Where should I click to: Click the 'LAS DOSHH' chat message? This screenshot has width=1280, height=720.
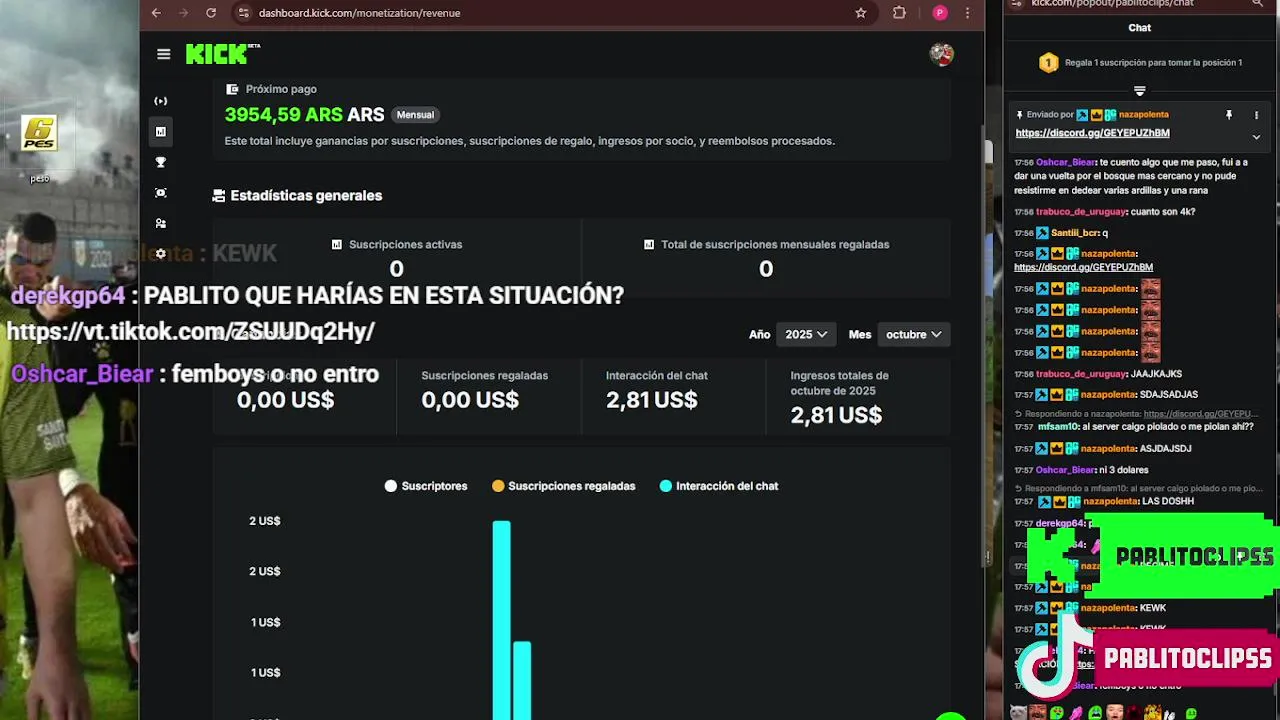pyautogui.click(x=1168, y=502)
